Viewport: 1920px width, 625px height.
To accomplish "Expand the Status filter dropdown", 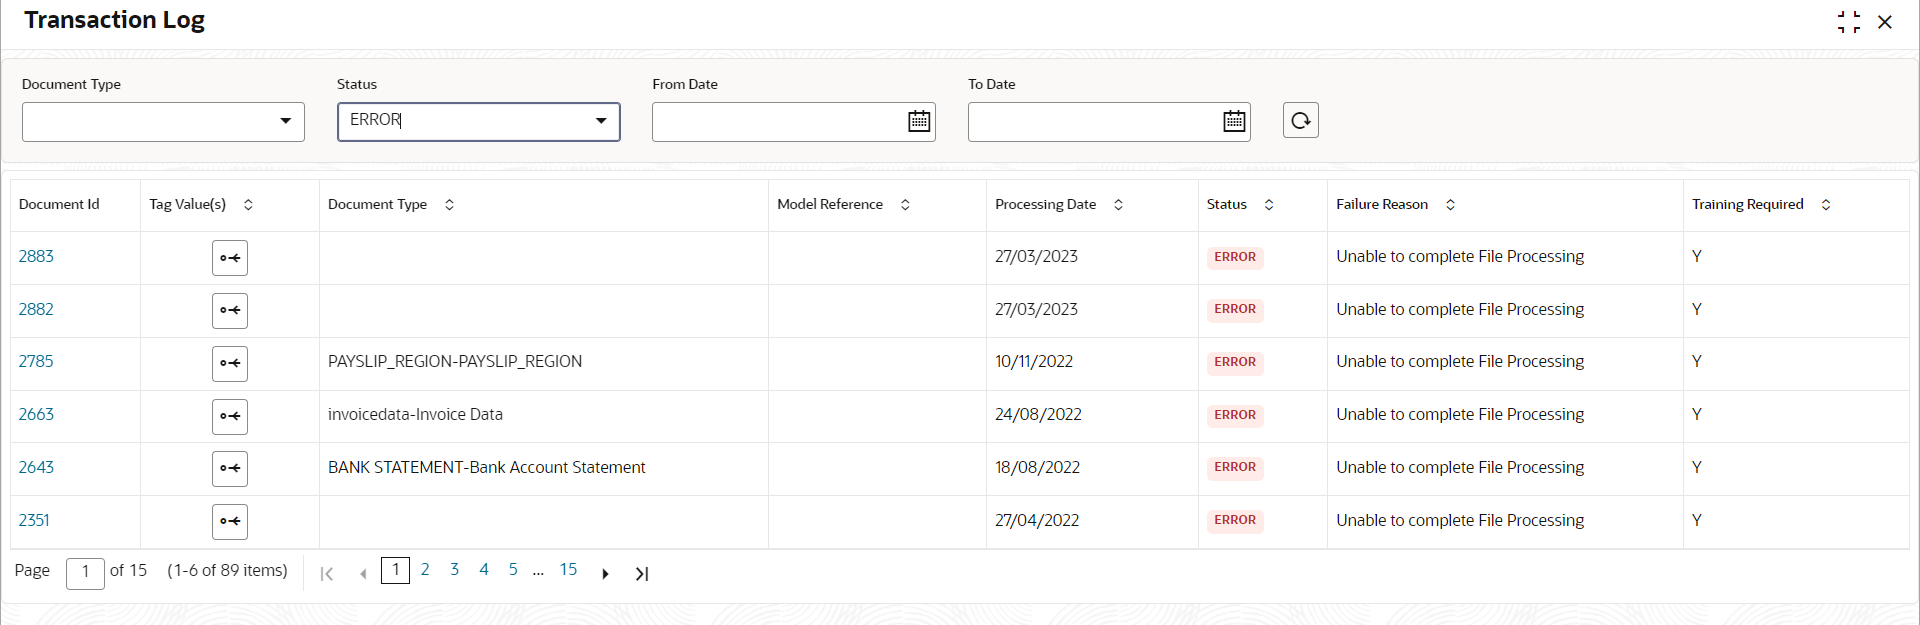I will click(601, 121).
